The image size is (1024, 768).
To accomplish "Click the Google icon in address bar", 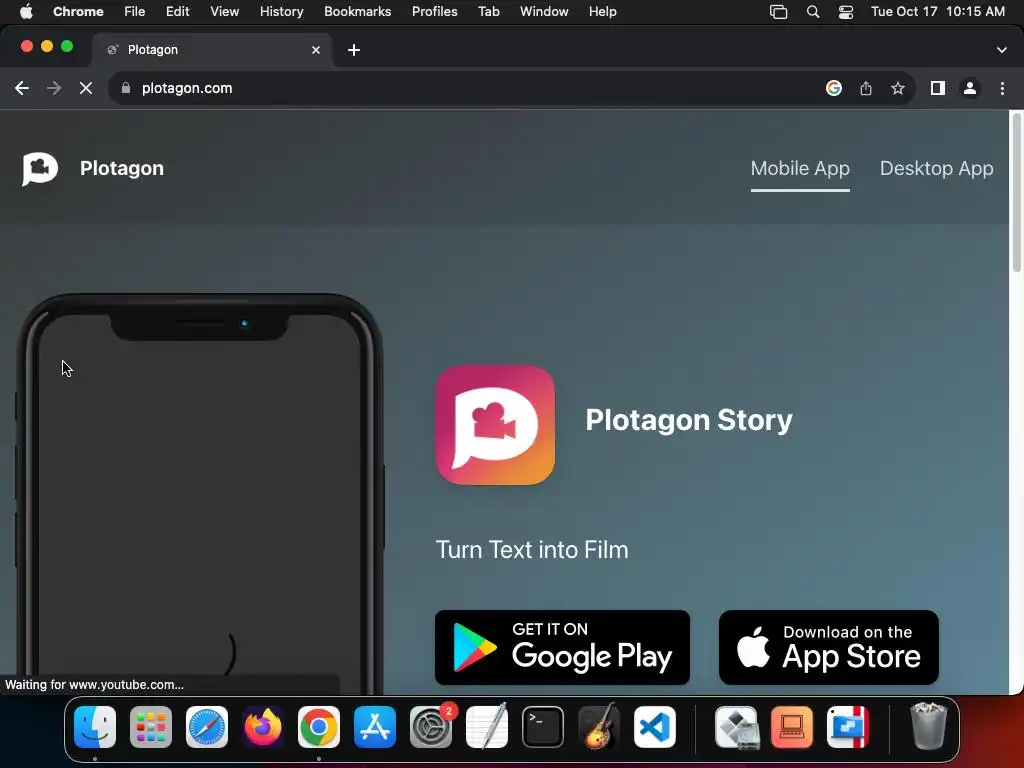I will point(833,88).
